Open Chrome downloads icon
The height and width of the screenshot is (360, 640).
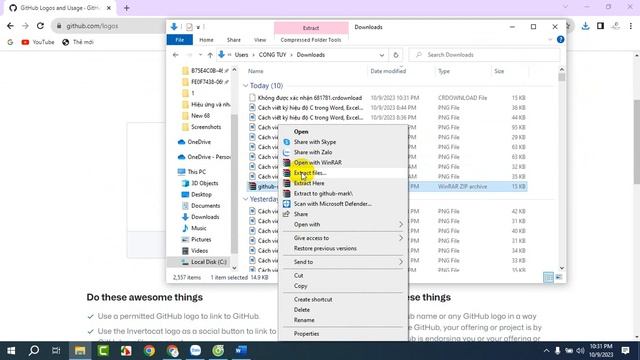coord(585,26)
